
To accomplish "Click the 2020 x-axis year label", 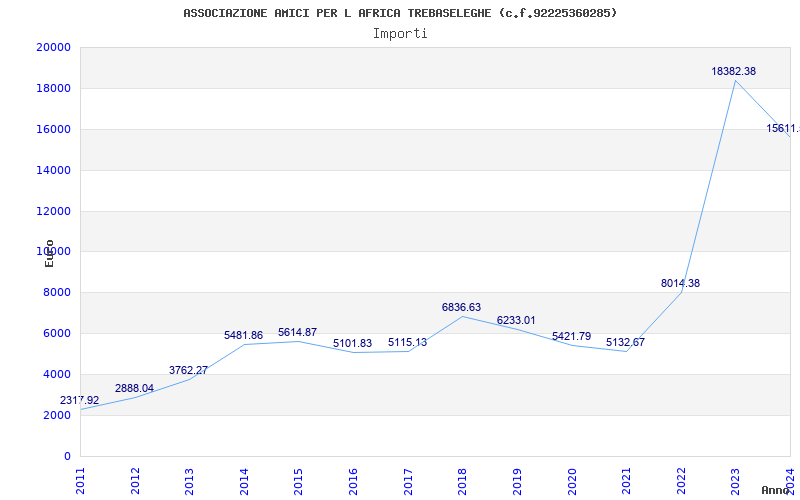I will (x=571, y=481).
